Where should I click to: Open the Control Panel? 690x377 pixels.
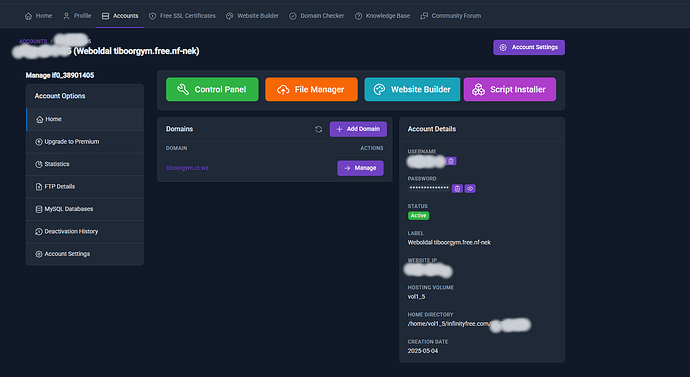pos(212,89)
